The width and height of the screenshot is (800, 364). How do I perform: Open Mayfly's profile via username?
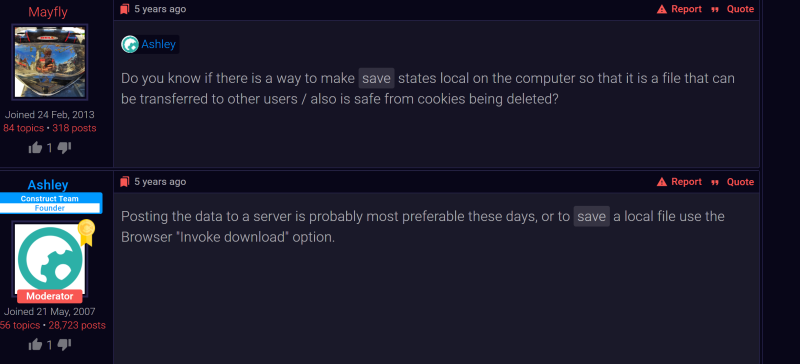point(48,12)
